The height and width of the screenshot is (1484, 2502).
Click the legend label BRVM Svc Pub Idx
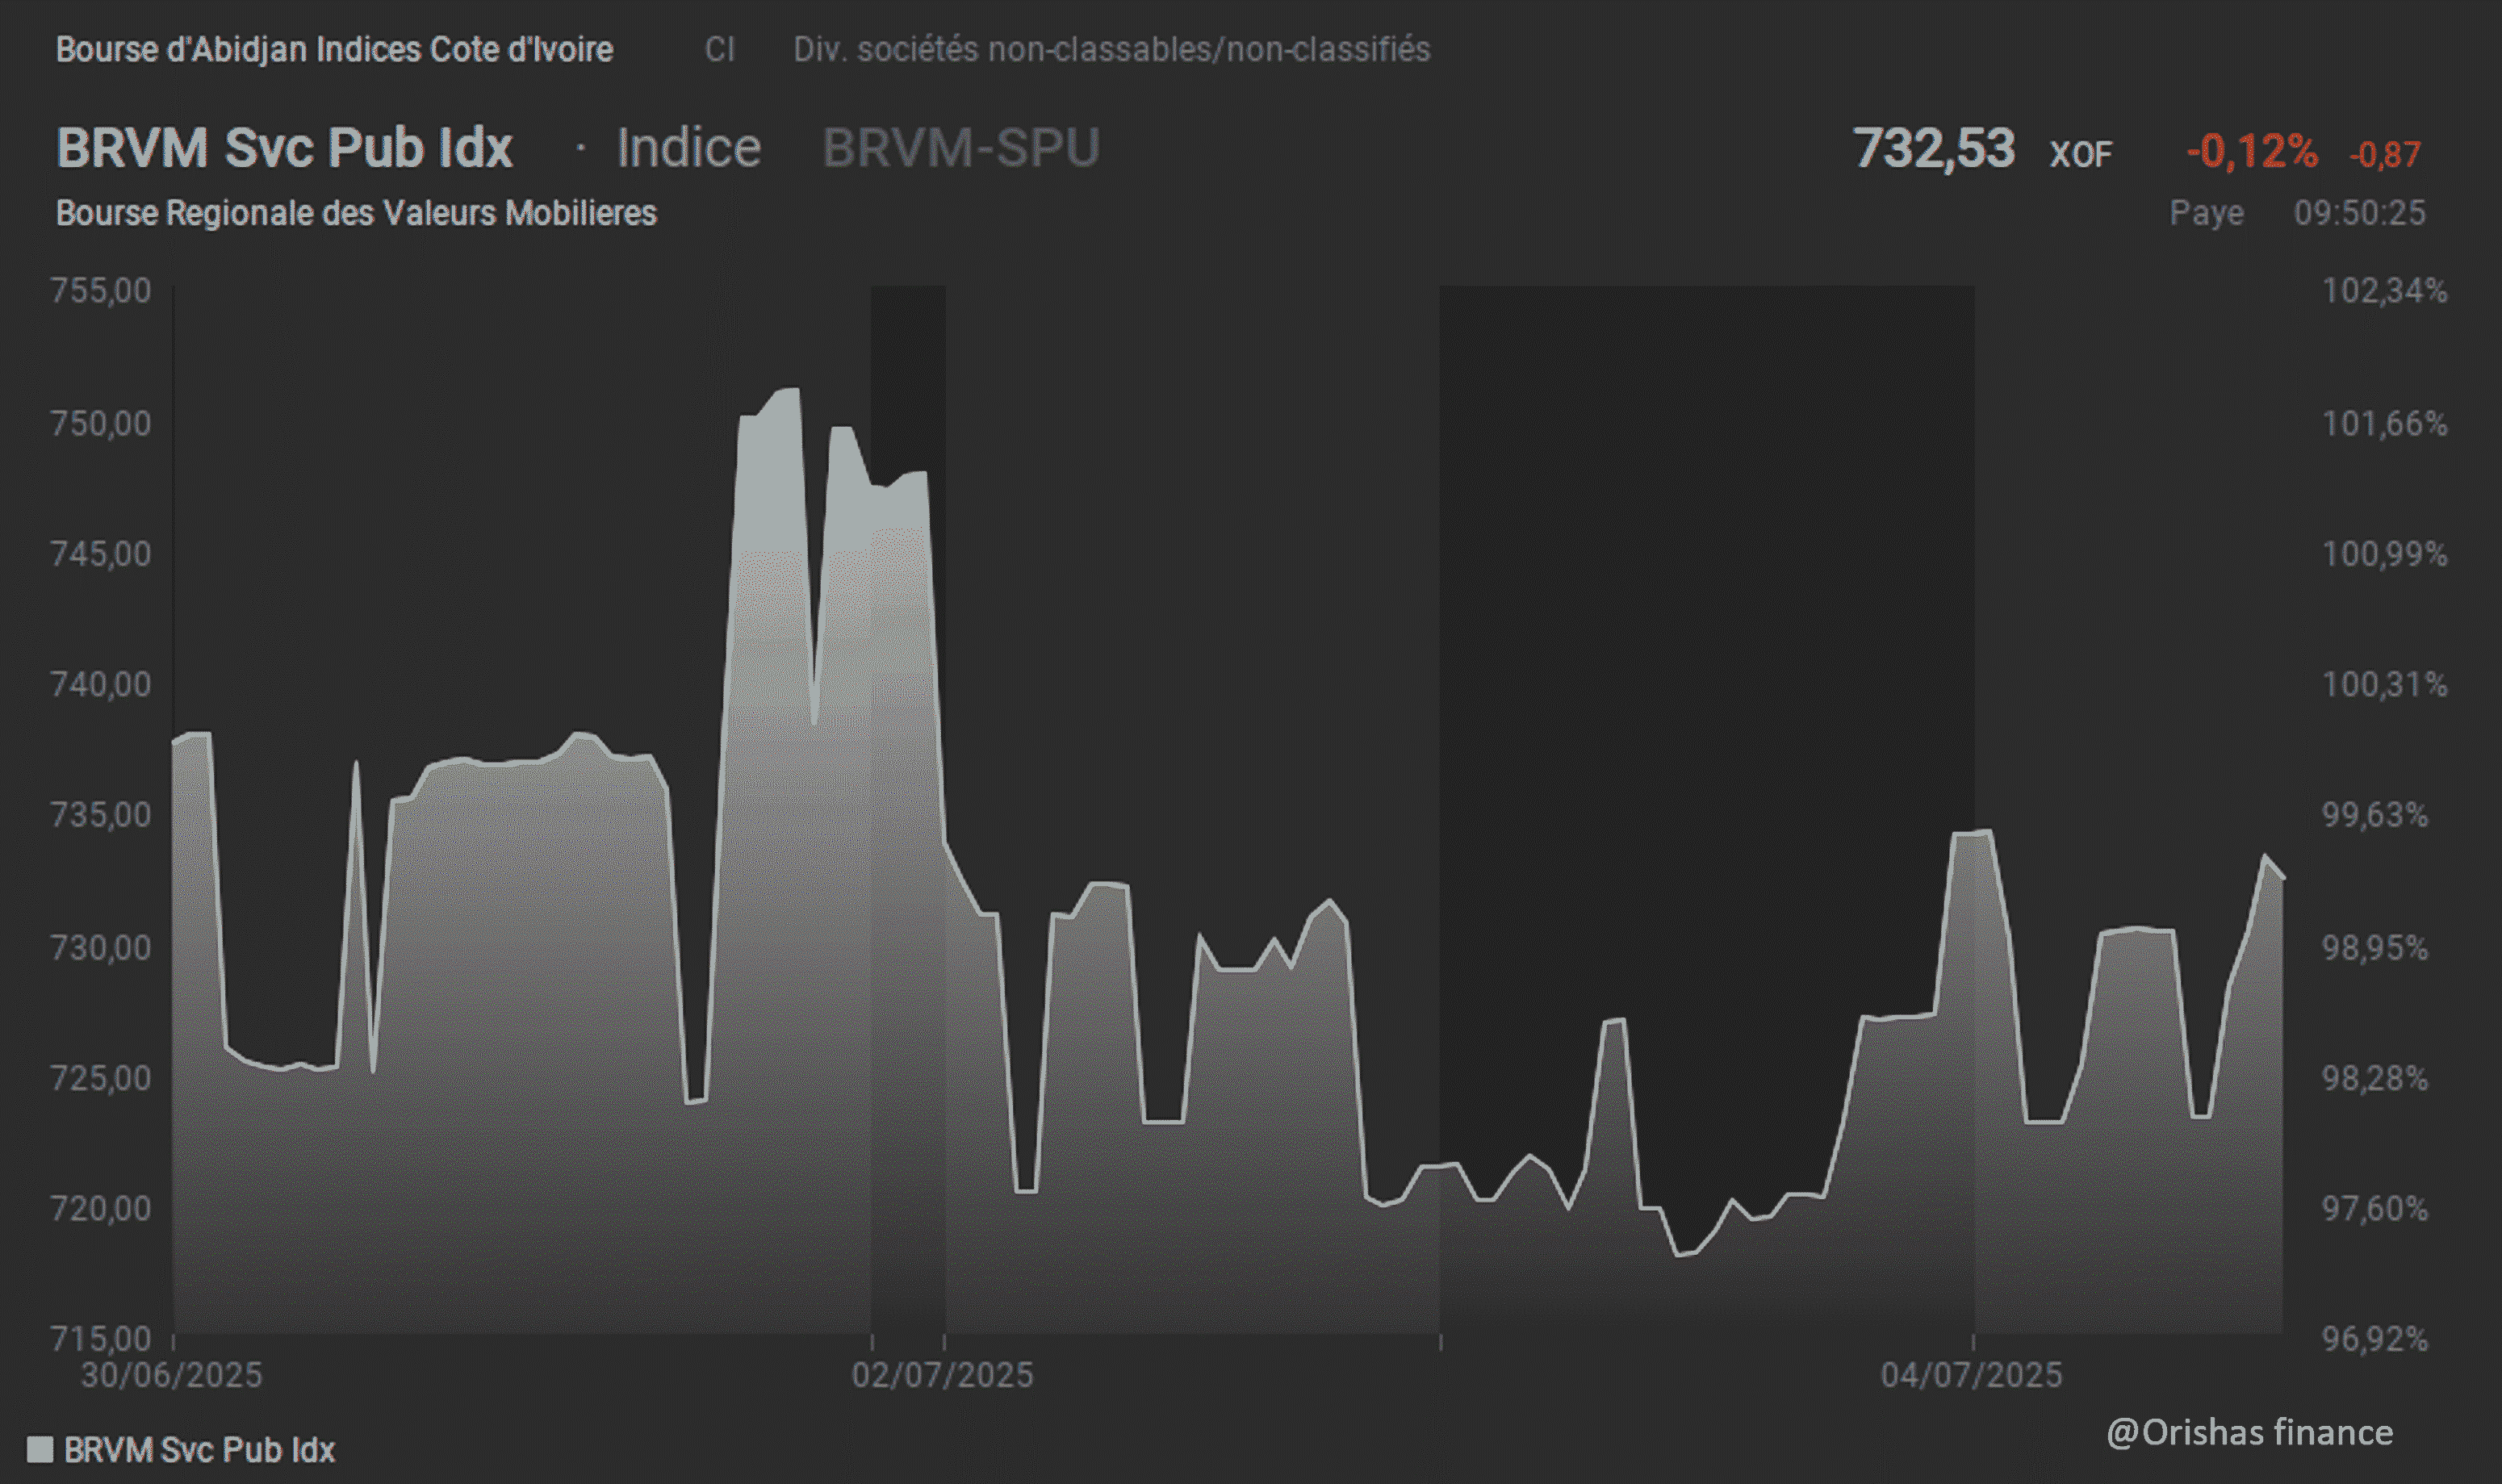tap(199, 1450)
